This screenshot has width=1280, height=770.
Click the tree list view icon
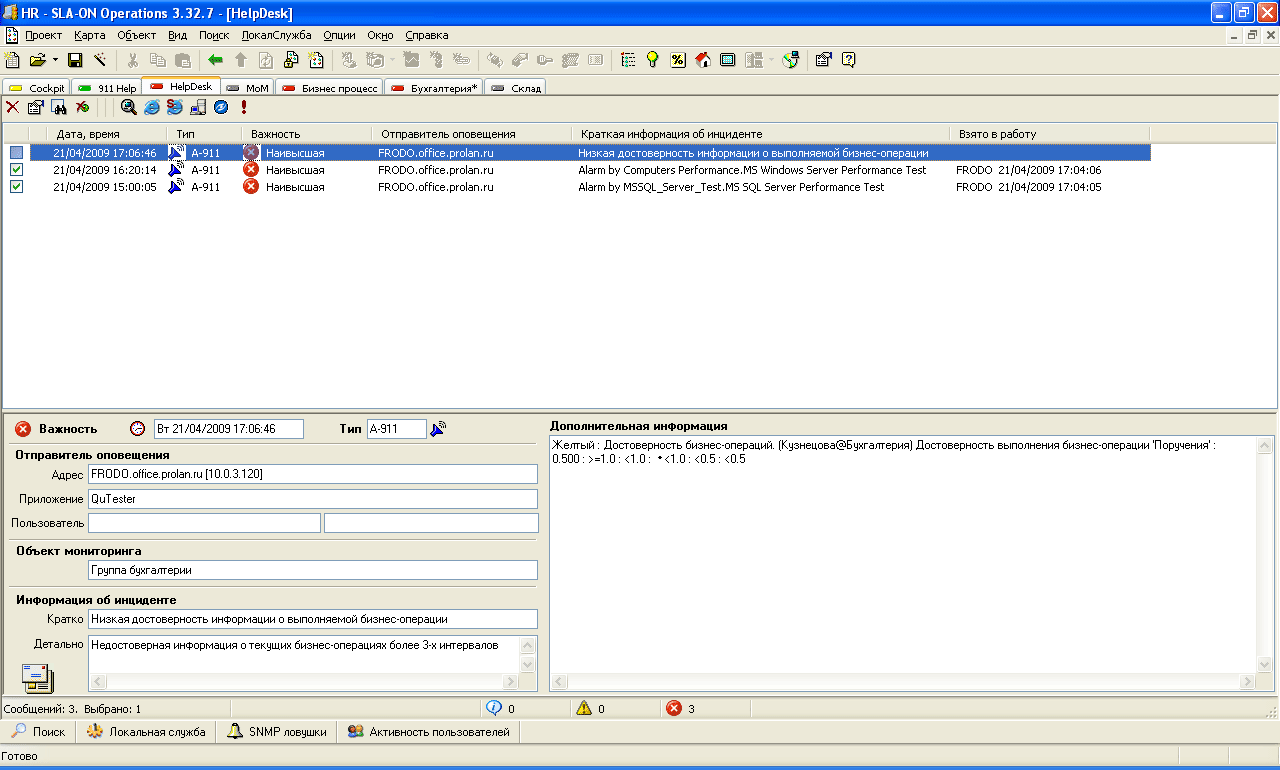628,60
